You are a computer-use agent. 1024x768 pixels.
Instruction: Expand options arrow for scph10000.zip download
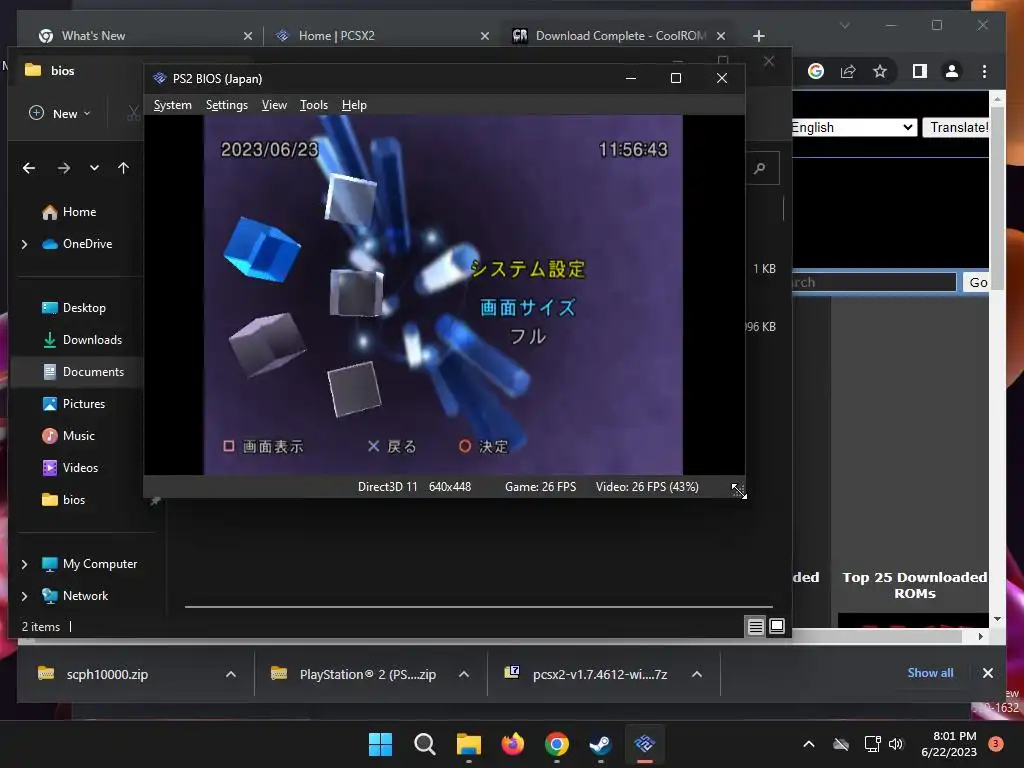(231, 674)
